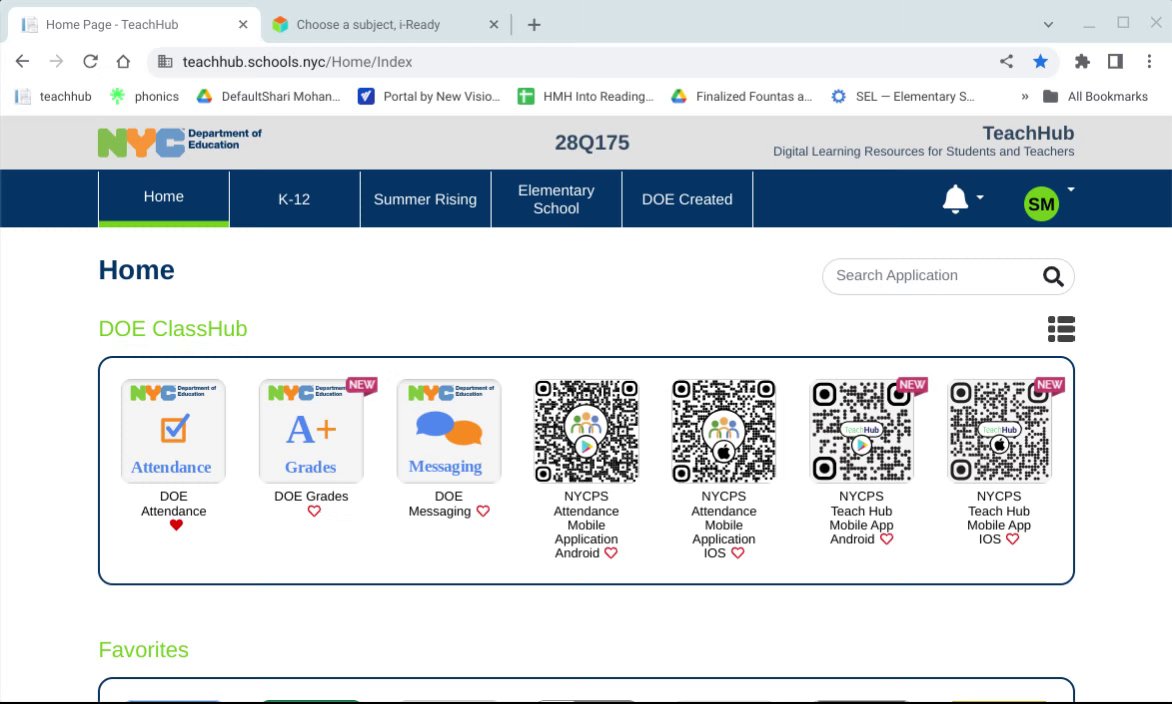
Task: Open NYCPS Teach Hub Mobile App IOS QR
Action: point(999,431)
